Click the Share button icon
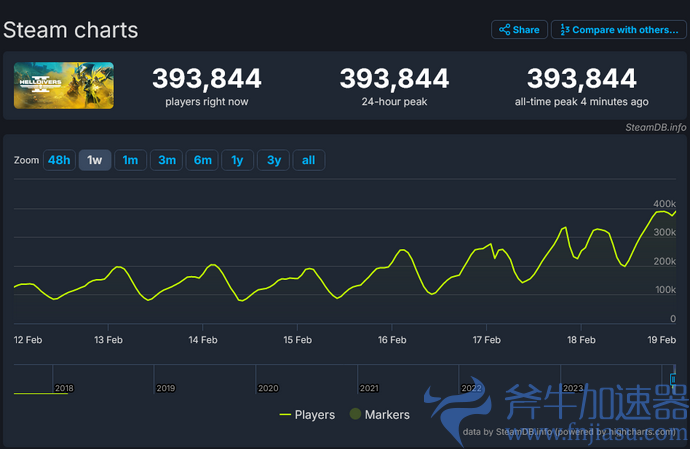This screenshot has width=690, height=449. (x=505, y=30)
